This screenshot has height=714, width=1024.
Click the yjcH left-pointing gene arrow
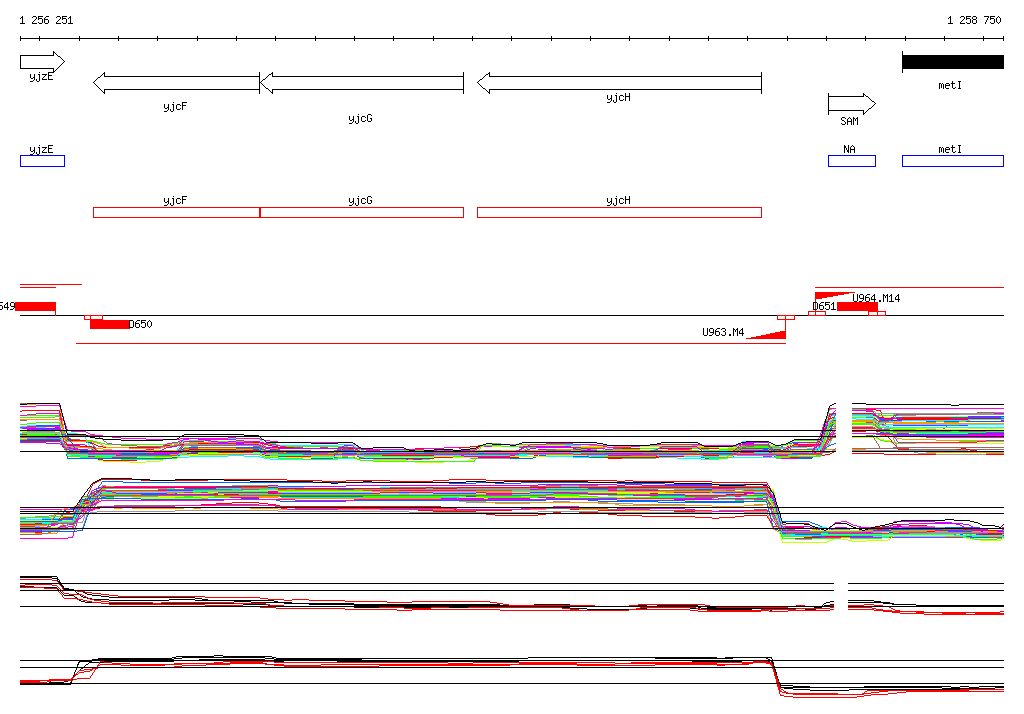[619, 83]
